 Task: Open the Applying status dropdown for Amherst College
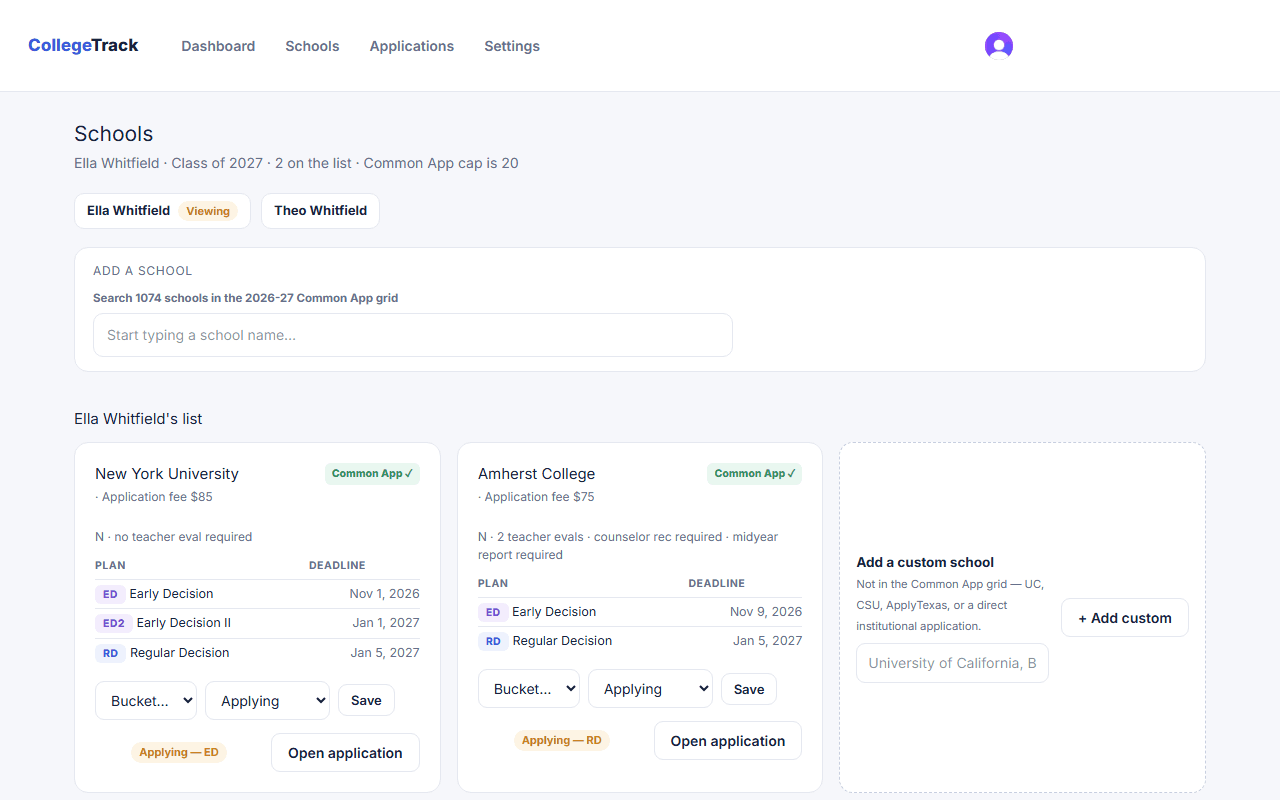650,689
